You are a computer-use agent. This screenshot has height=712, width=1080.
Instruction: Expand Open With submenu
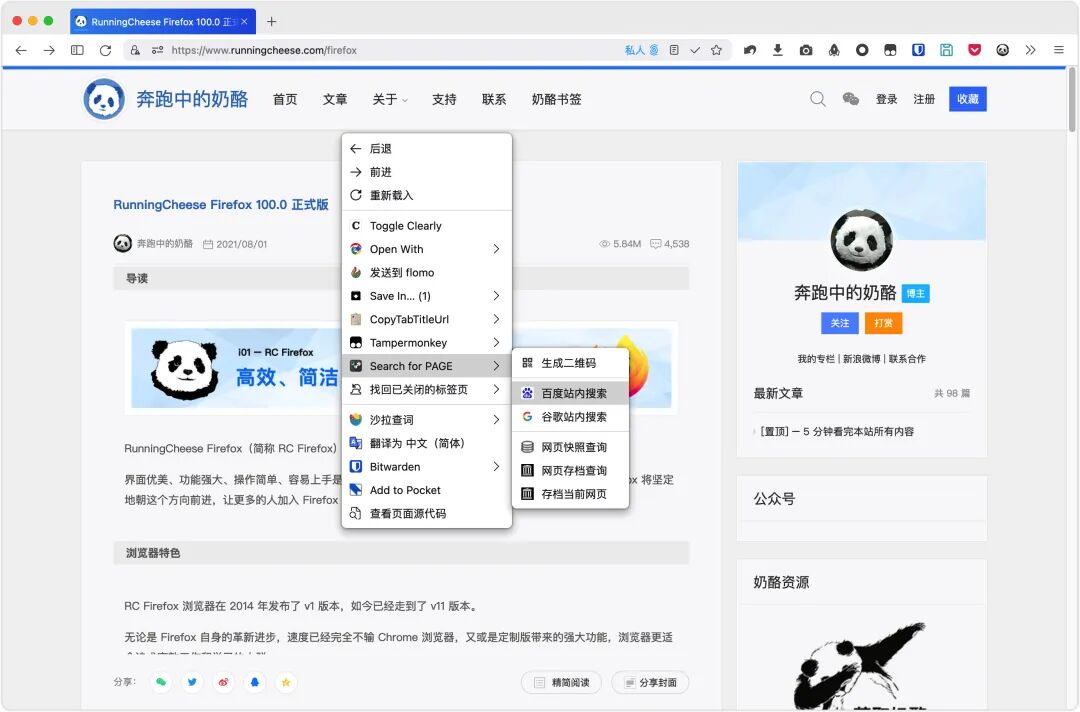[x=426, y=249]
